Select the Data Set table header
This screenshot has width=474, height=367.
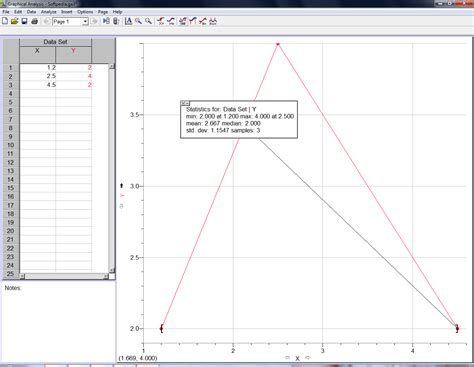55,42
